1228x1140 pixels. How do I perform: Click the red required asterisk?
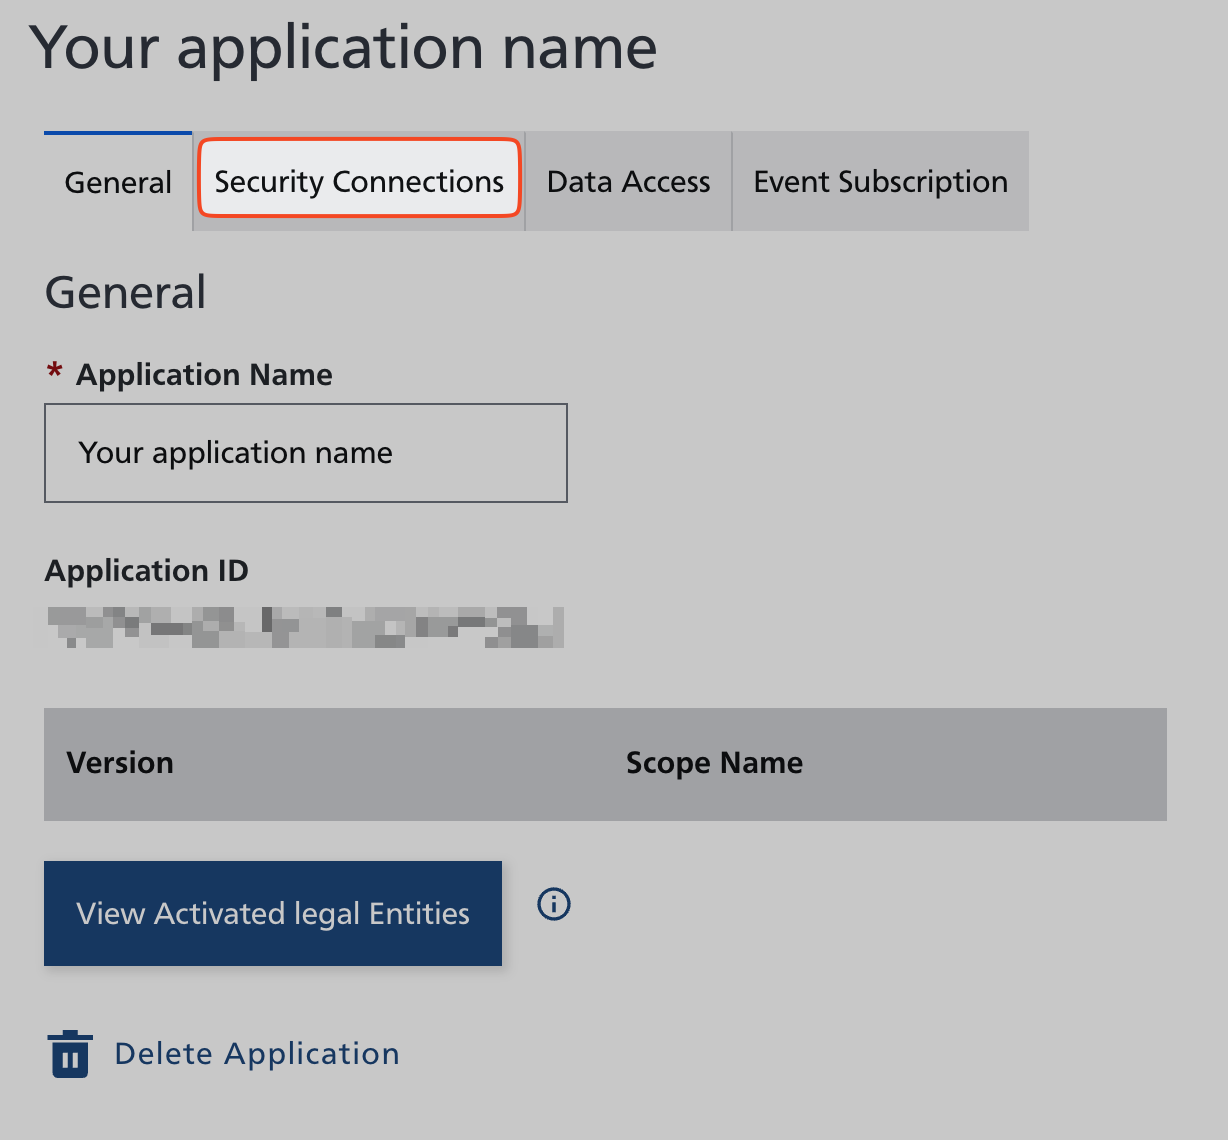coord(55,373)
